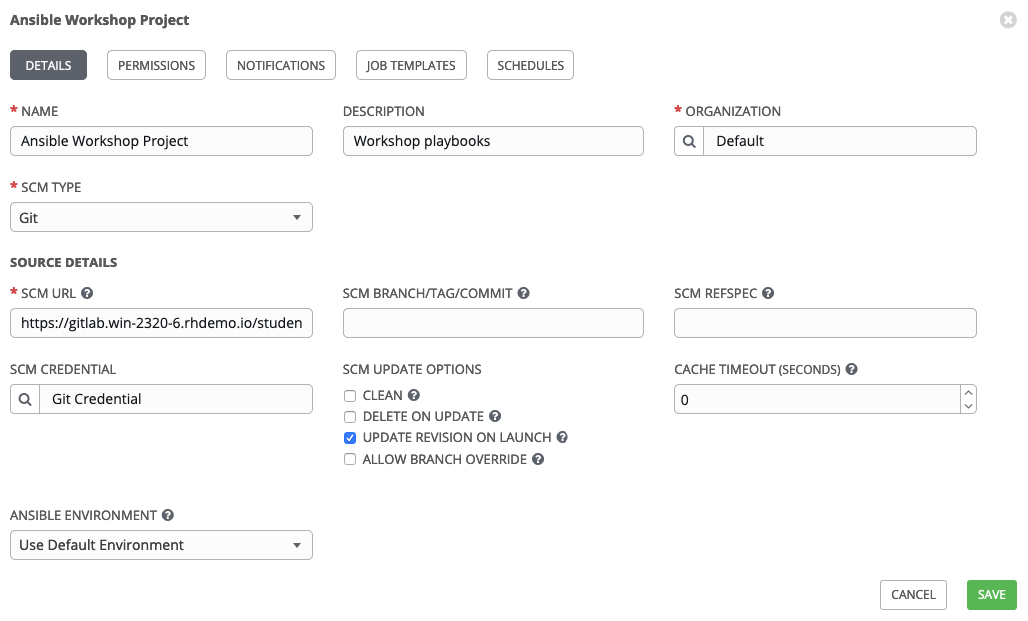Expand the Ansible Environment dropdown
The height and width of the screenshot is (621, 1028).
161,545
